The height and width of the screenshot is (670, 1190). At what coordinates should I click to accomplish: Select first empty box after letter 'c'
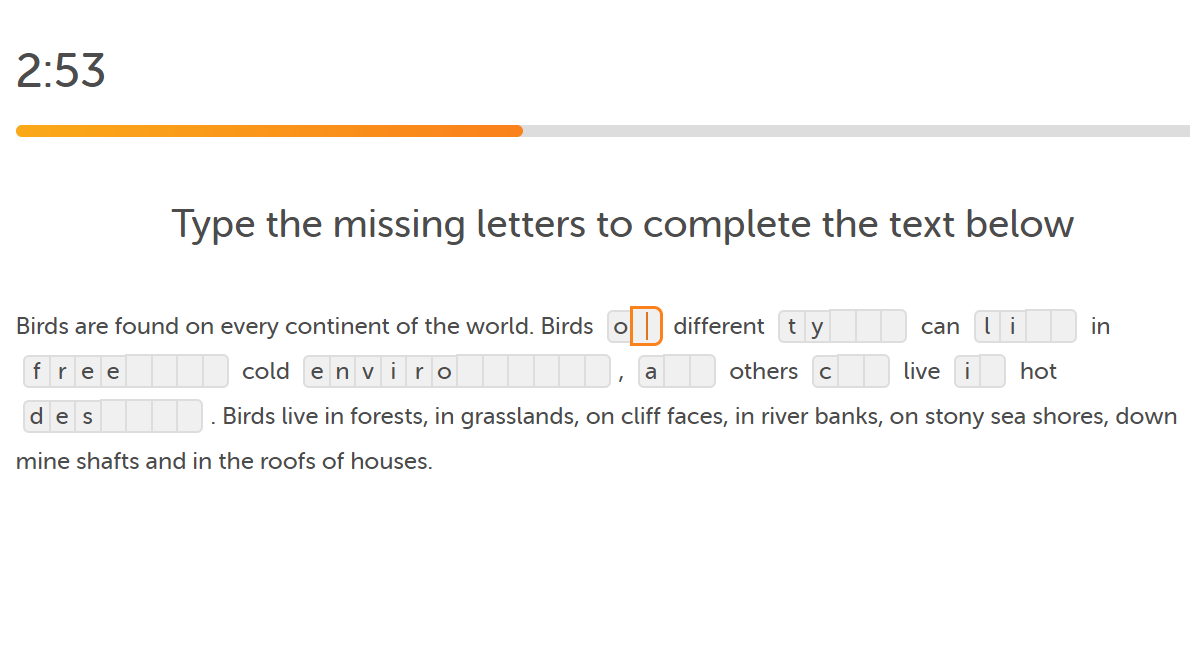[x=851, y=371]
